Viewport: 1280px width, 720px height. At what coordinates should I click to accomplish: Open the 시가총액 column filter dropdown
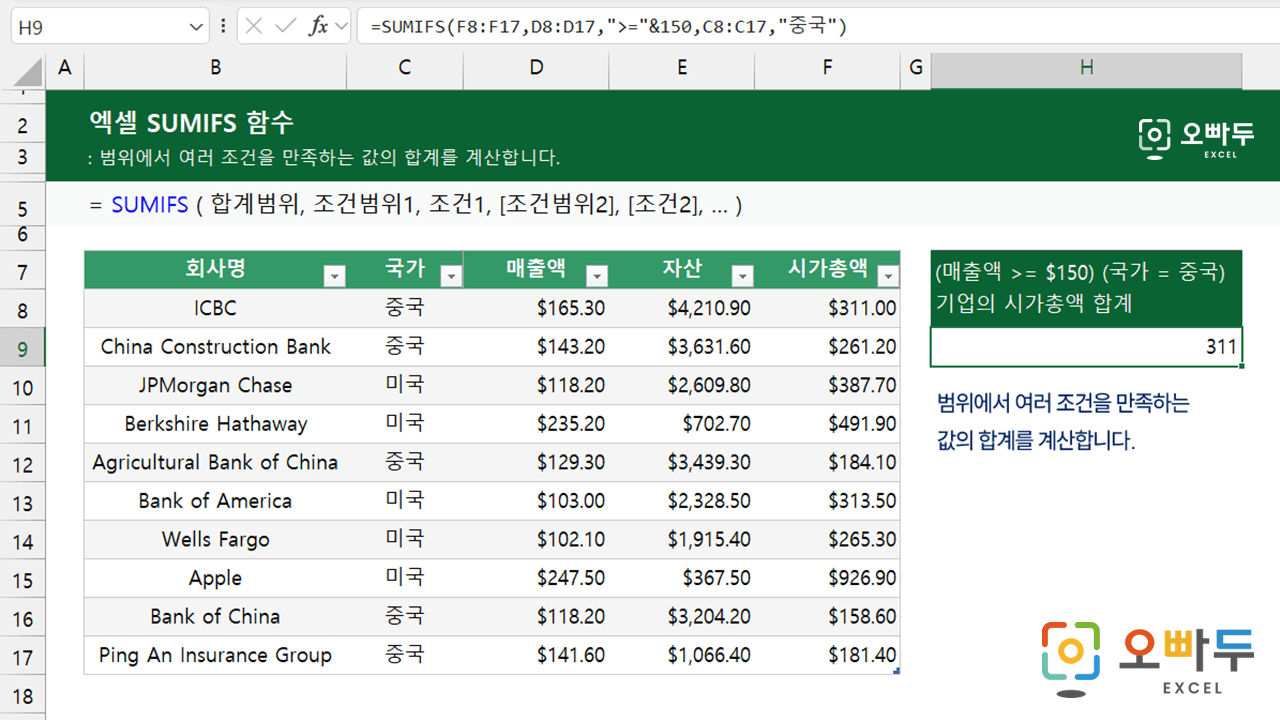point(888,276)
